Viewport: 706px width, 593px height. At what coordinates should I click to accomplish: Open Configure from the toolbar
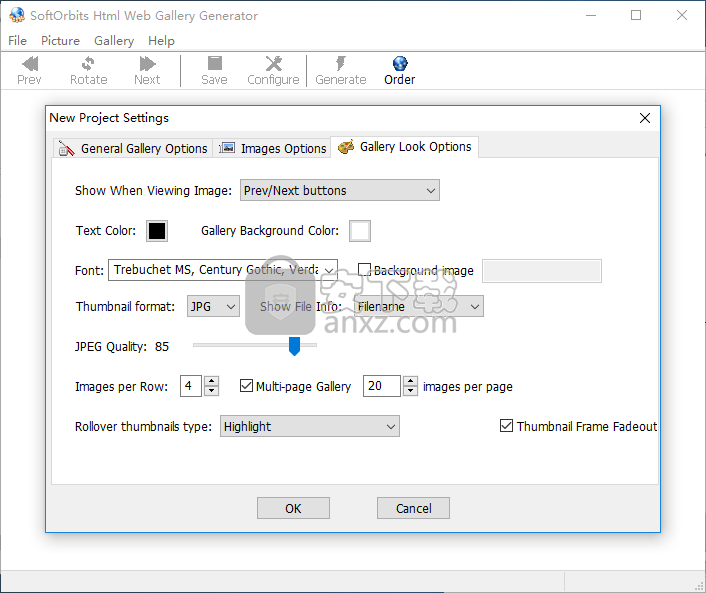pos(273,70)
